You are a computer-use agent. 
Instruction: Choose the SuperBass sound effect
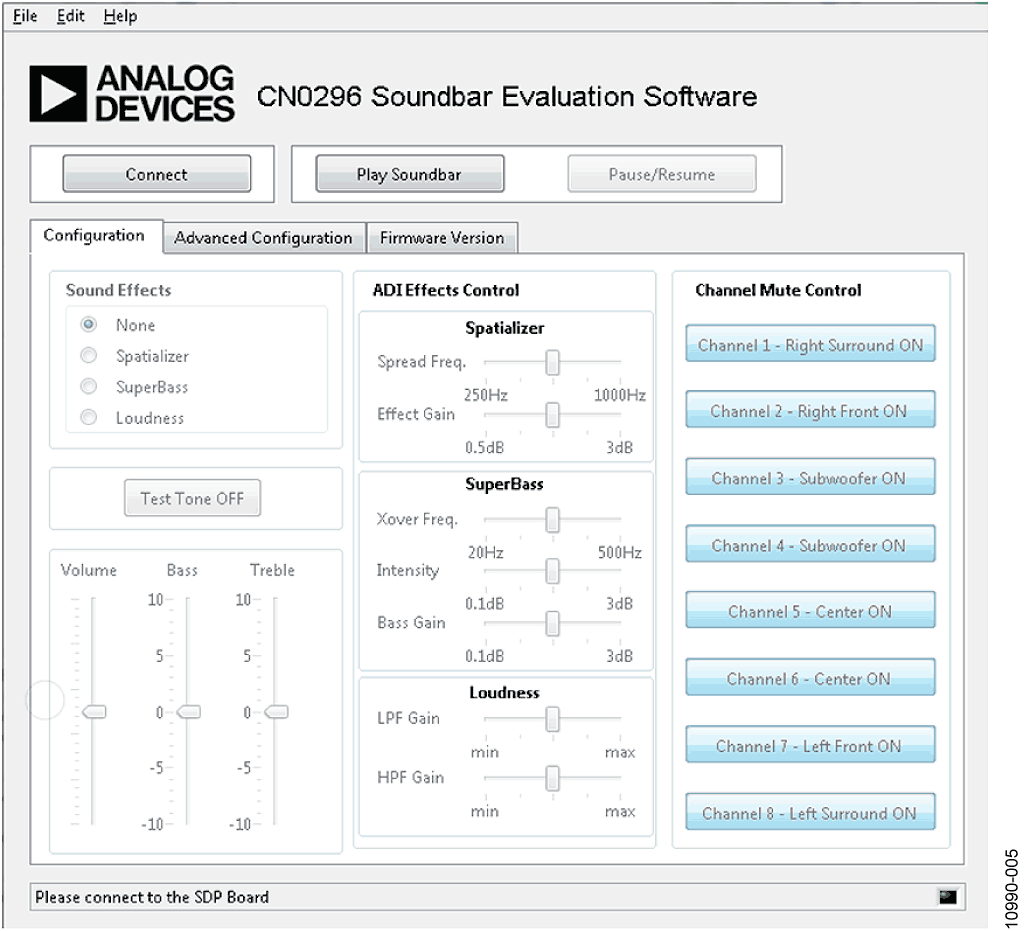(x=89, y=387)
